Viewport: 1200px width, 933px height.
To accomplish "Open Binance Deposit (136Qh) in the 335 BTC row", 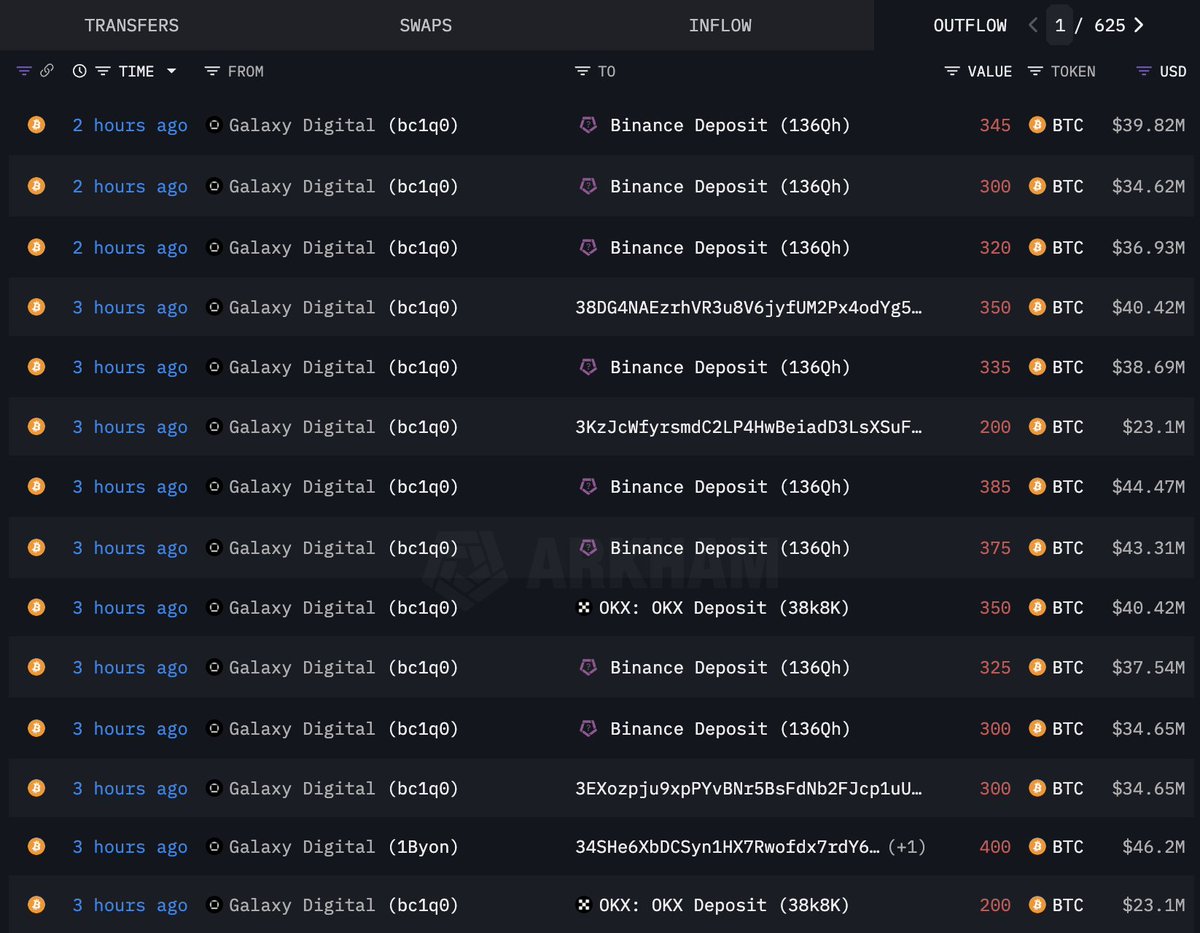I will pyautogui.click(x=730, y=367).
